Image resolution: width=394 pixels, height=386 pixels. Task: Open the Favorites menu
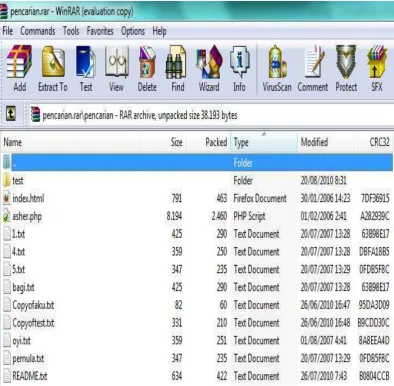pos(100,31)
